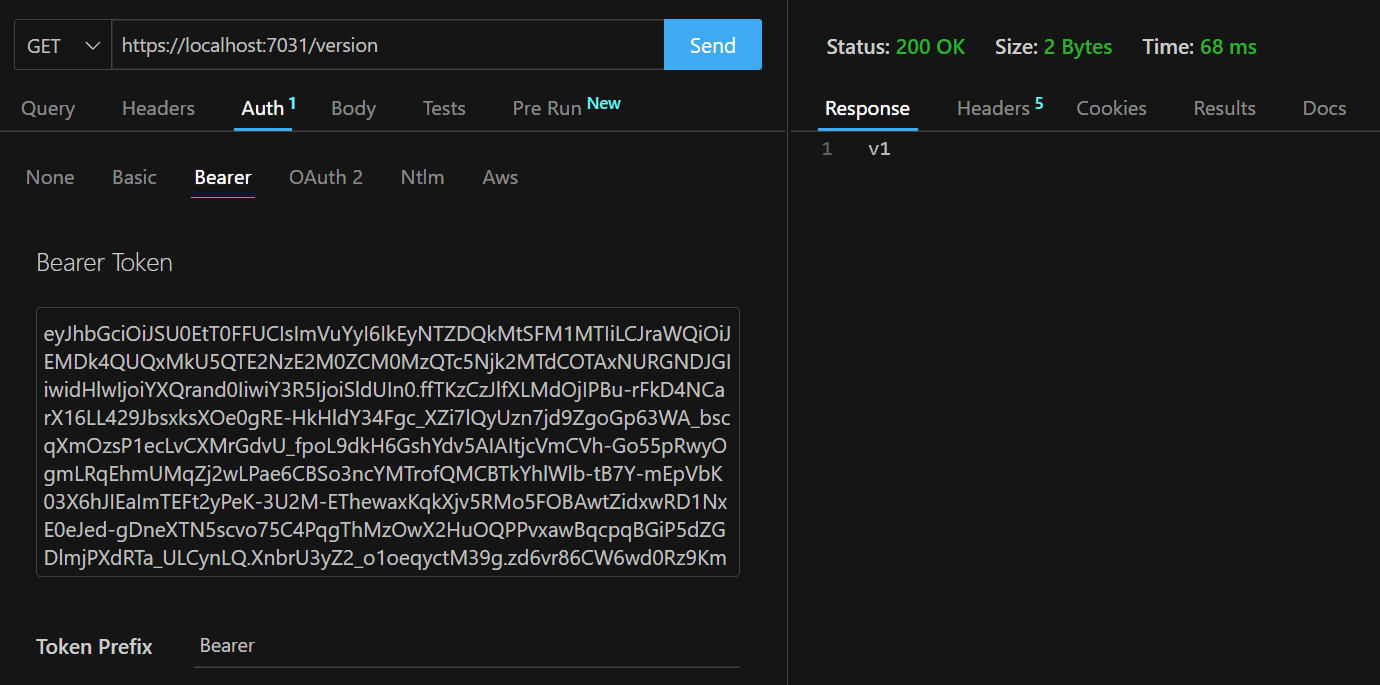Go to the Tests tab
Screen dimensions: 1380x685
[444, 108]
